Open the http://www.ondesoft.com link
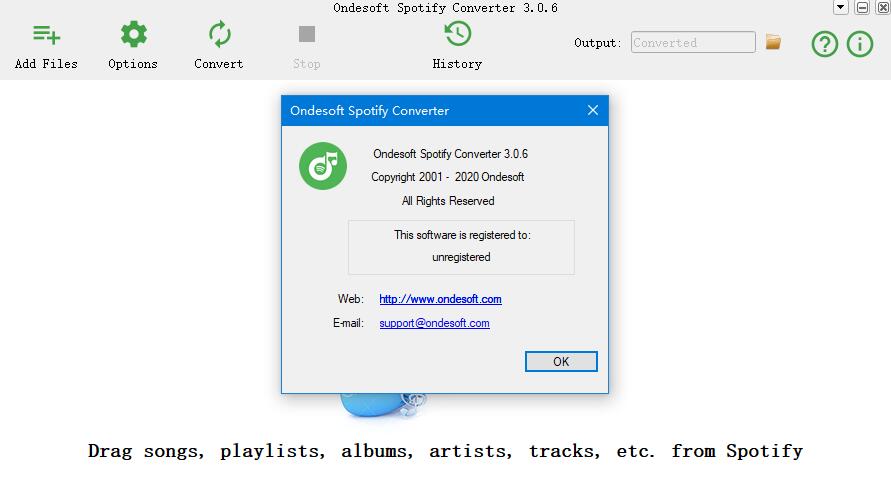 (x=440, y=299)
